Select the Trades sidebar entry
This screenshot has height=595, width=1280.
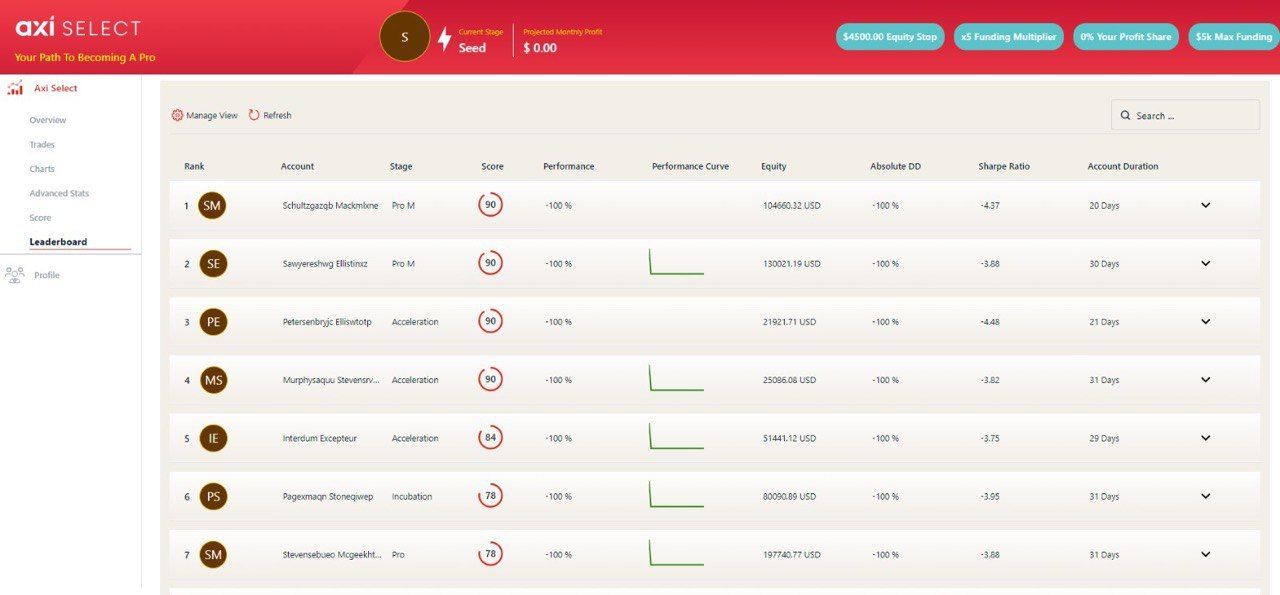[x=41, y=144]
